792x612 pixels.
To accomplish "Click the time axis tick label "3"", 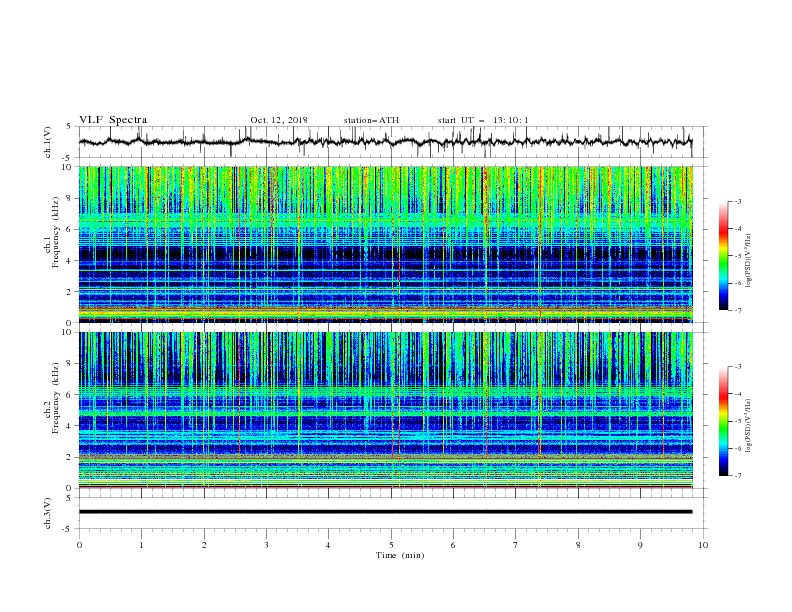I will [x=266, y=545].
